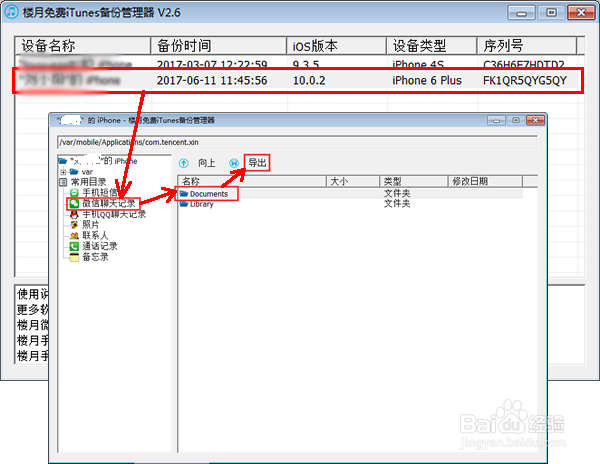Click the 向上 go-up button
Screen dimensions: 600x464
coord(207,163)
